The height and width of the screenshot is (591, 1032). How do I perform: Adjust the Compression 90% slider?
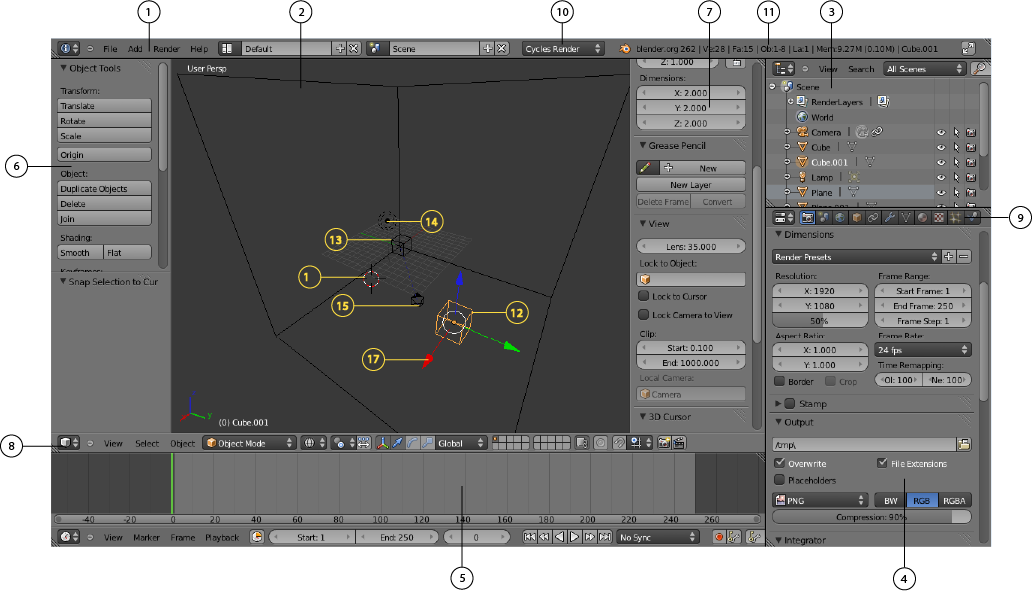coord(871,517)
